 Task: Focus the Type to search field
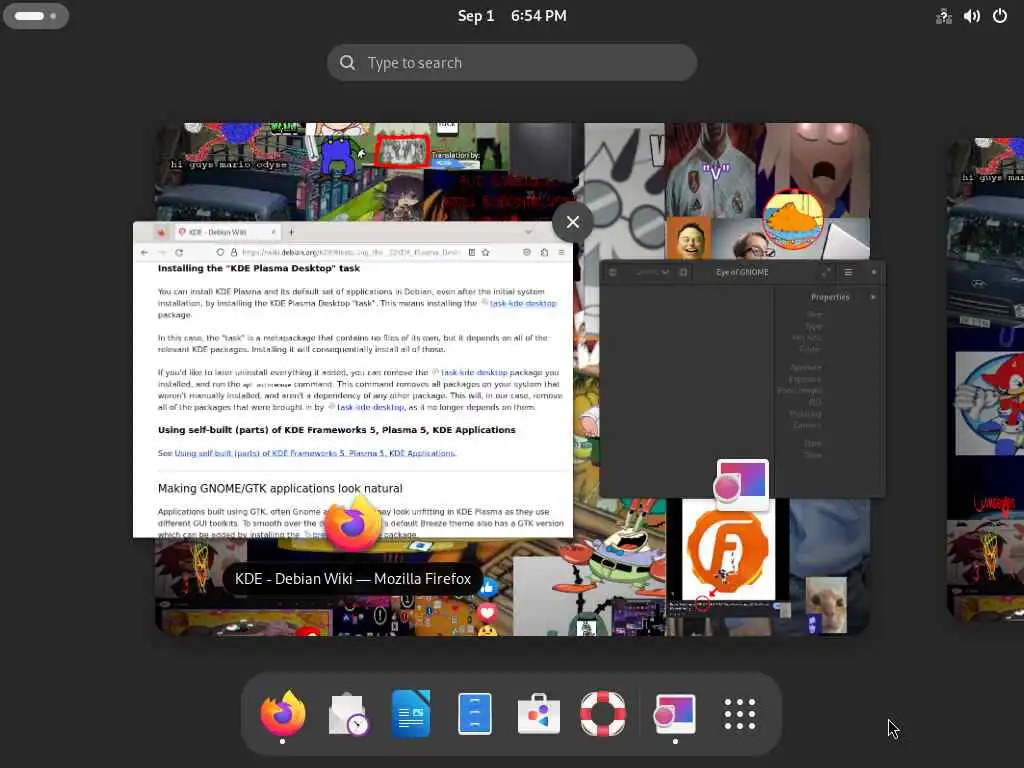tap(512, 63)
